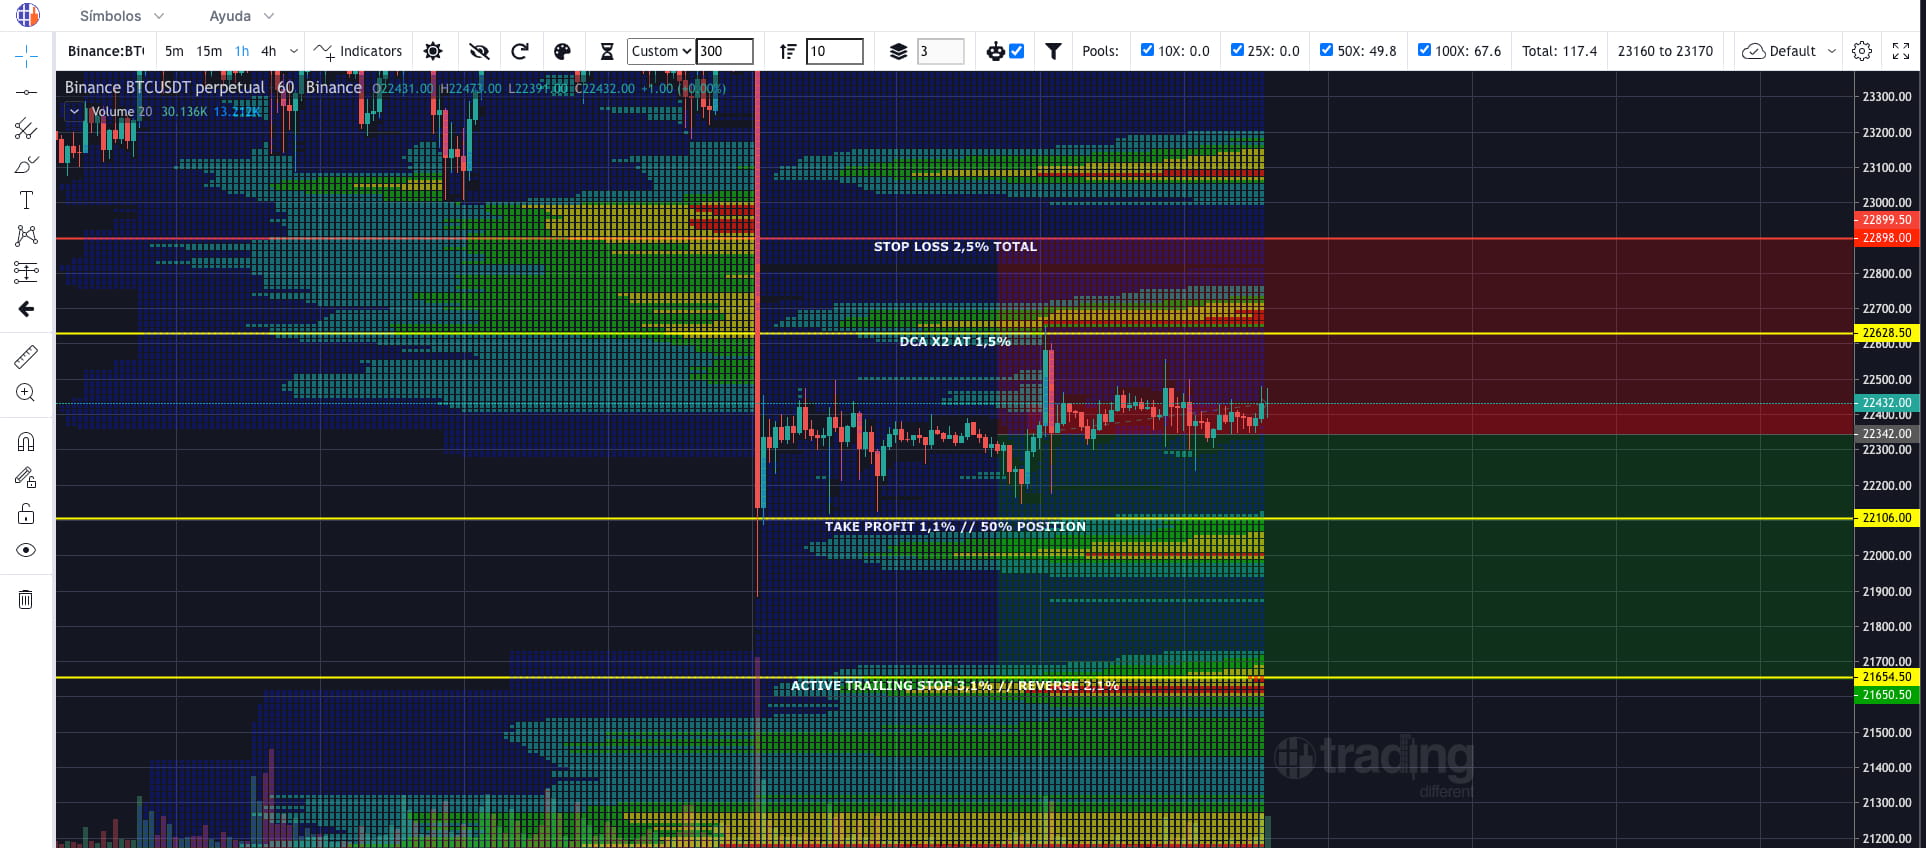Click the refresh heatmap arrow icon
Viewport: 1926px width, 848px height.
[520, 51]
